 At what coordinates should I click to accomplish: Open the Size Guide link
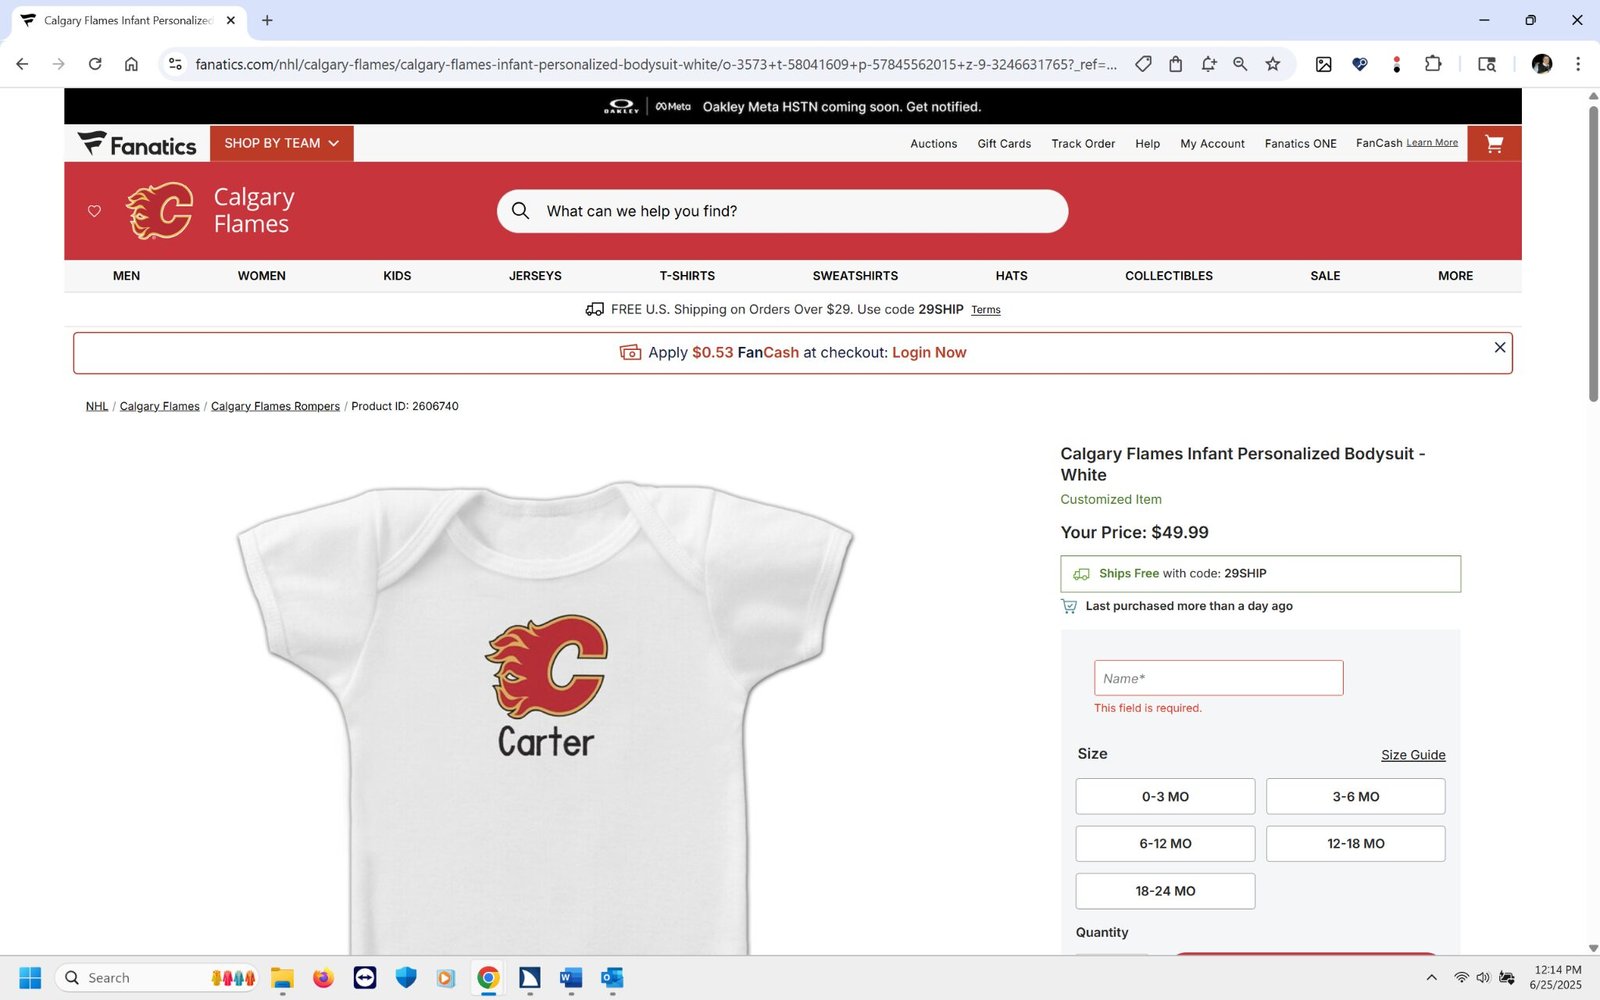pyautogui.click(x=1413, y=755)
